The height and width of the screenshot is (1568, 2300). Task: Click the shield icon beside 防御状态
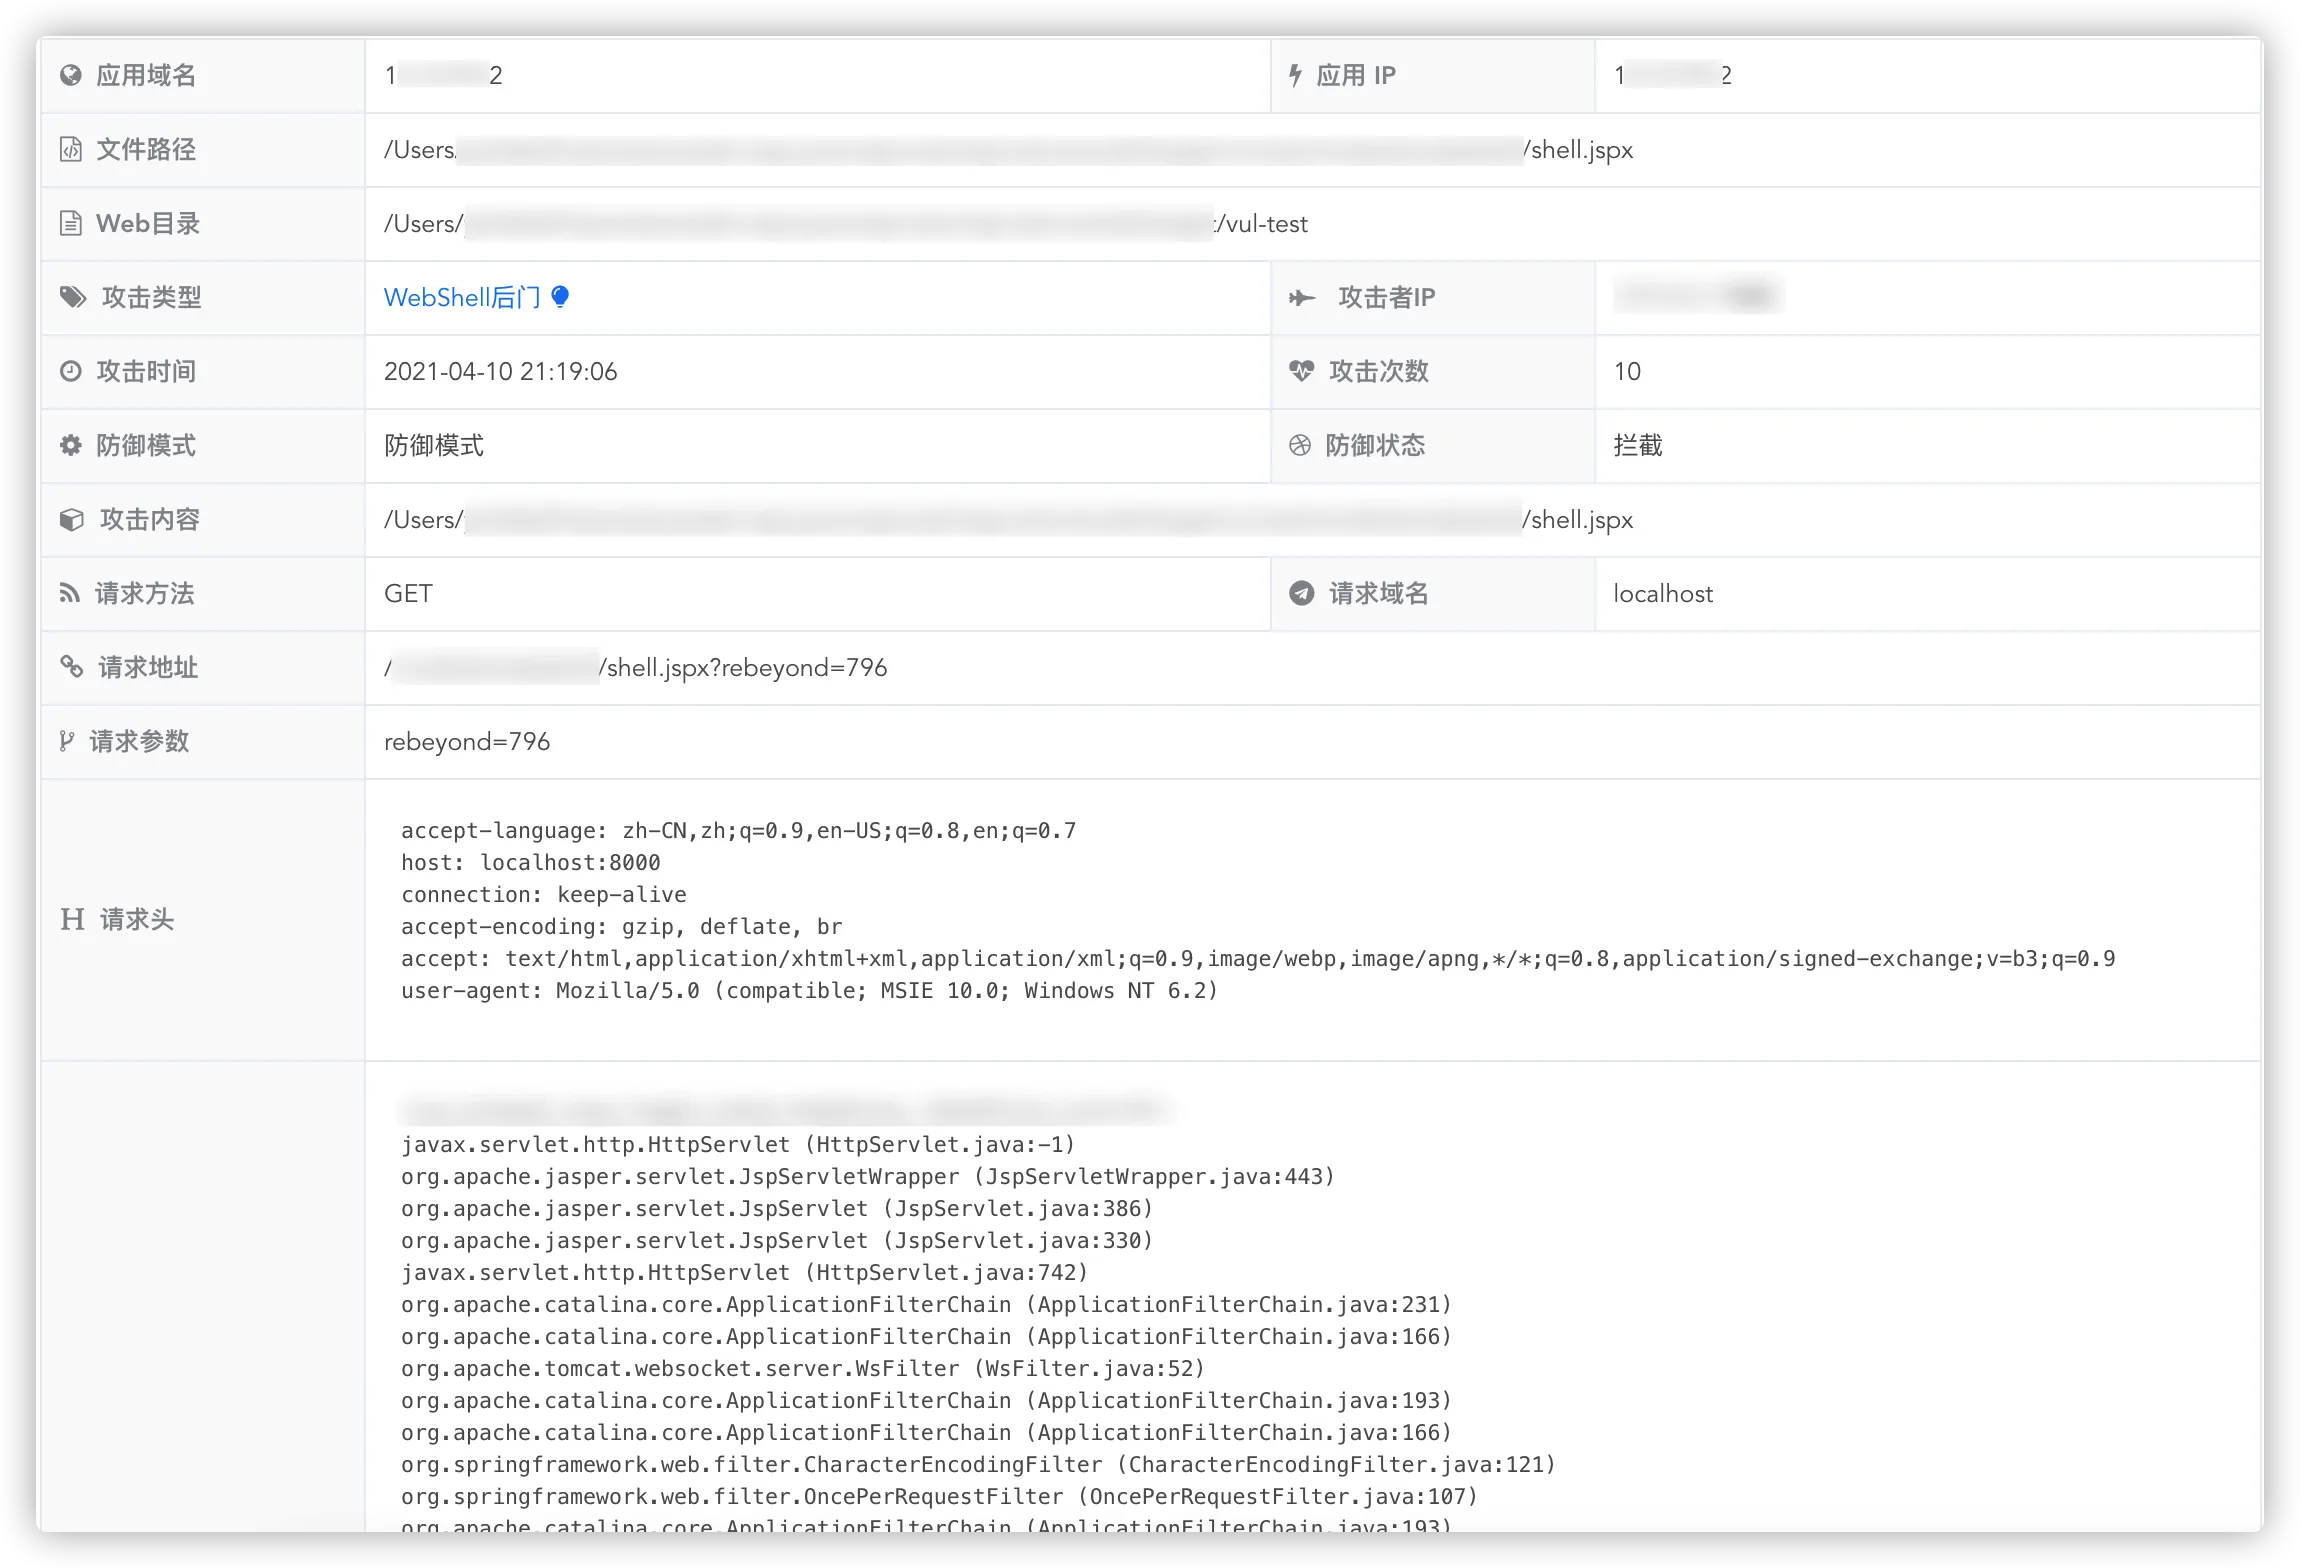coord(1299,445)
